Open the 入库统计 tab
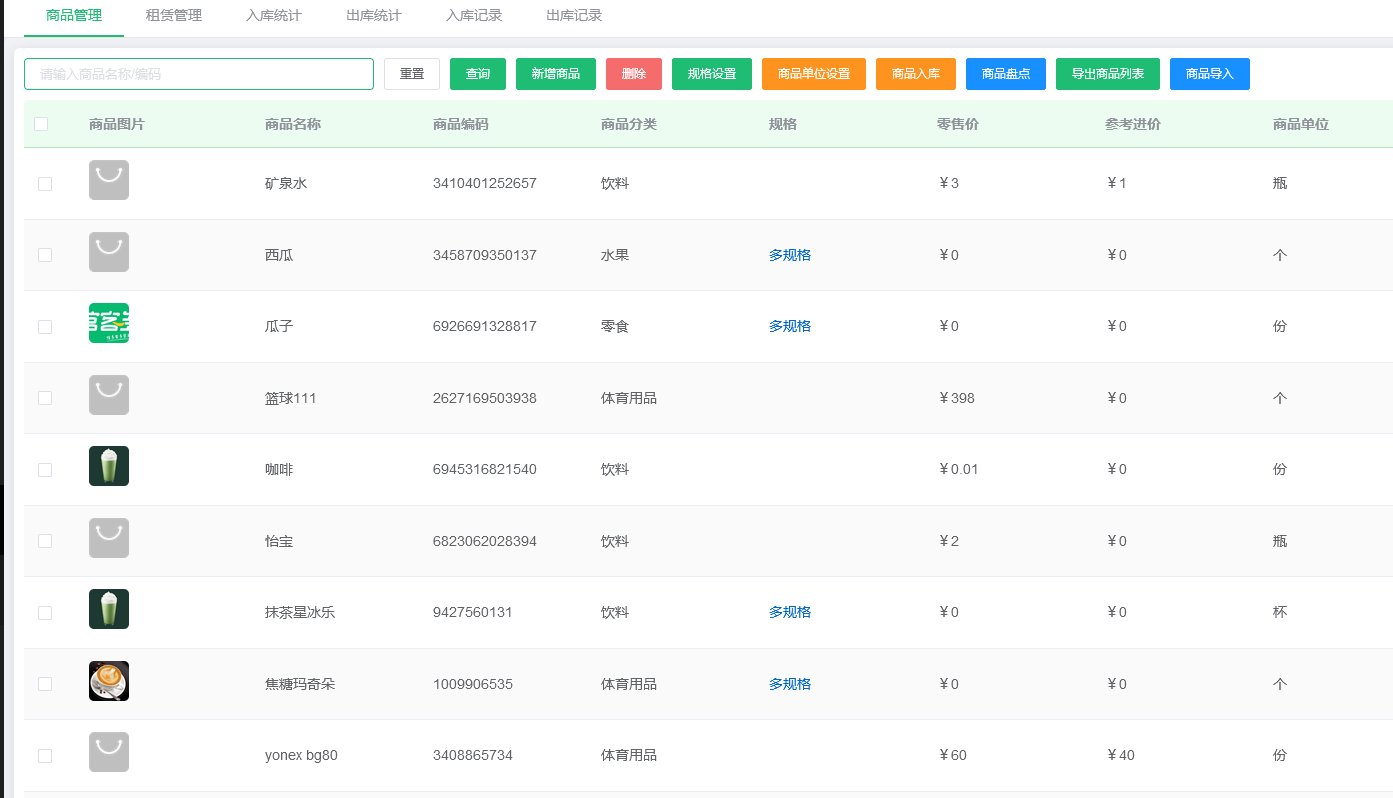Image resolution: width=1393 pixels, height=798 pixels. (x=273, y=15)
